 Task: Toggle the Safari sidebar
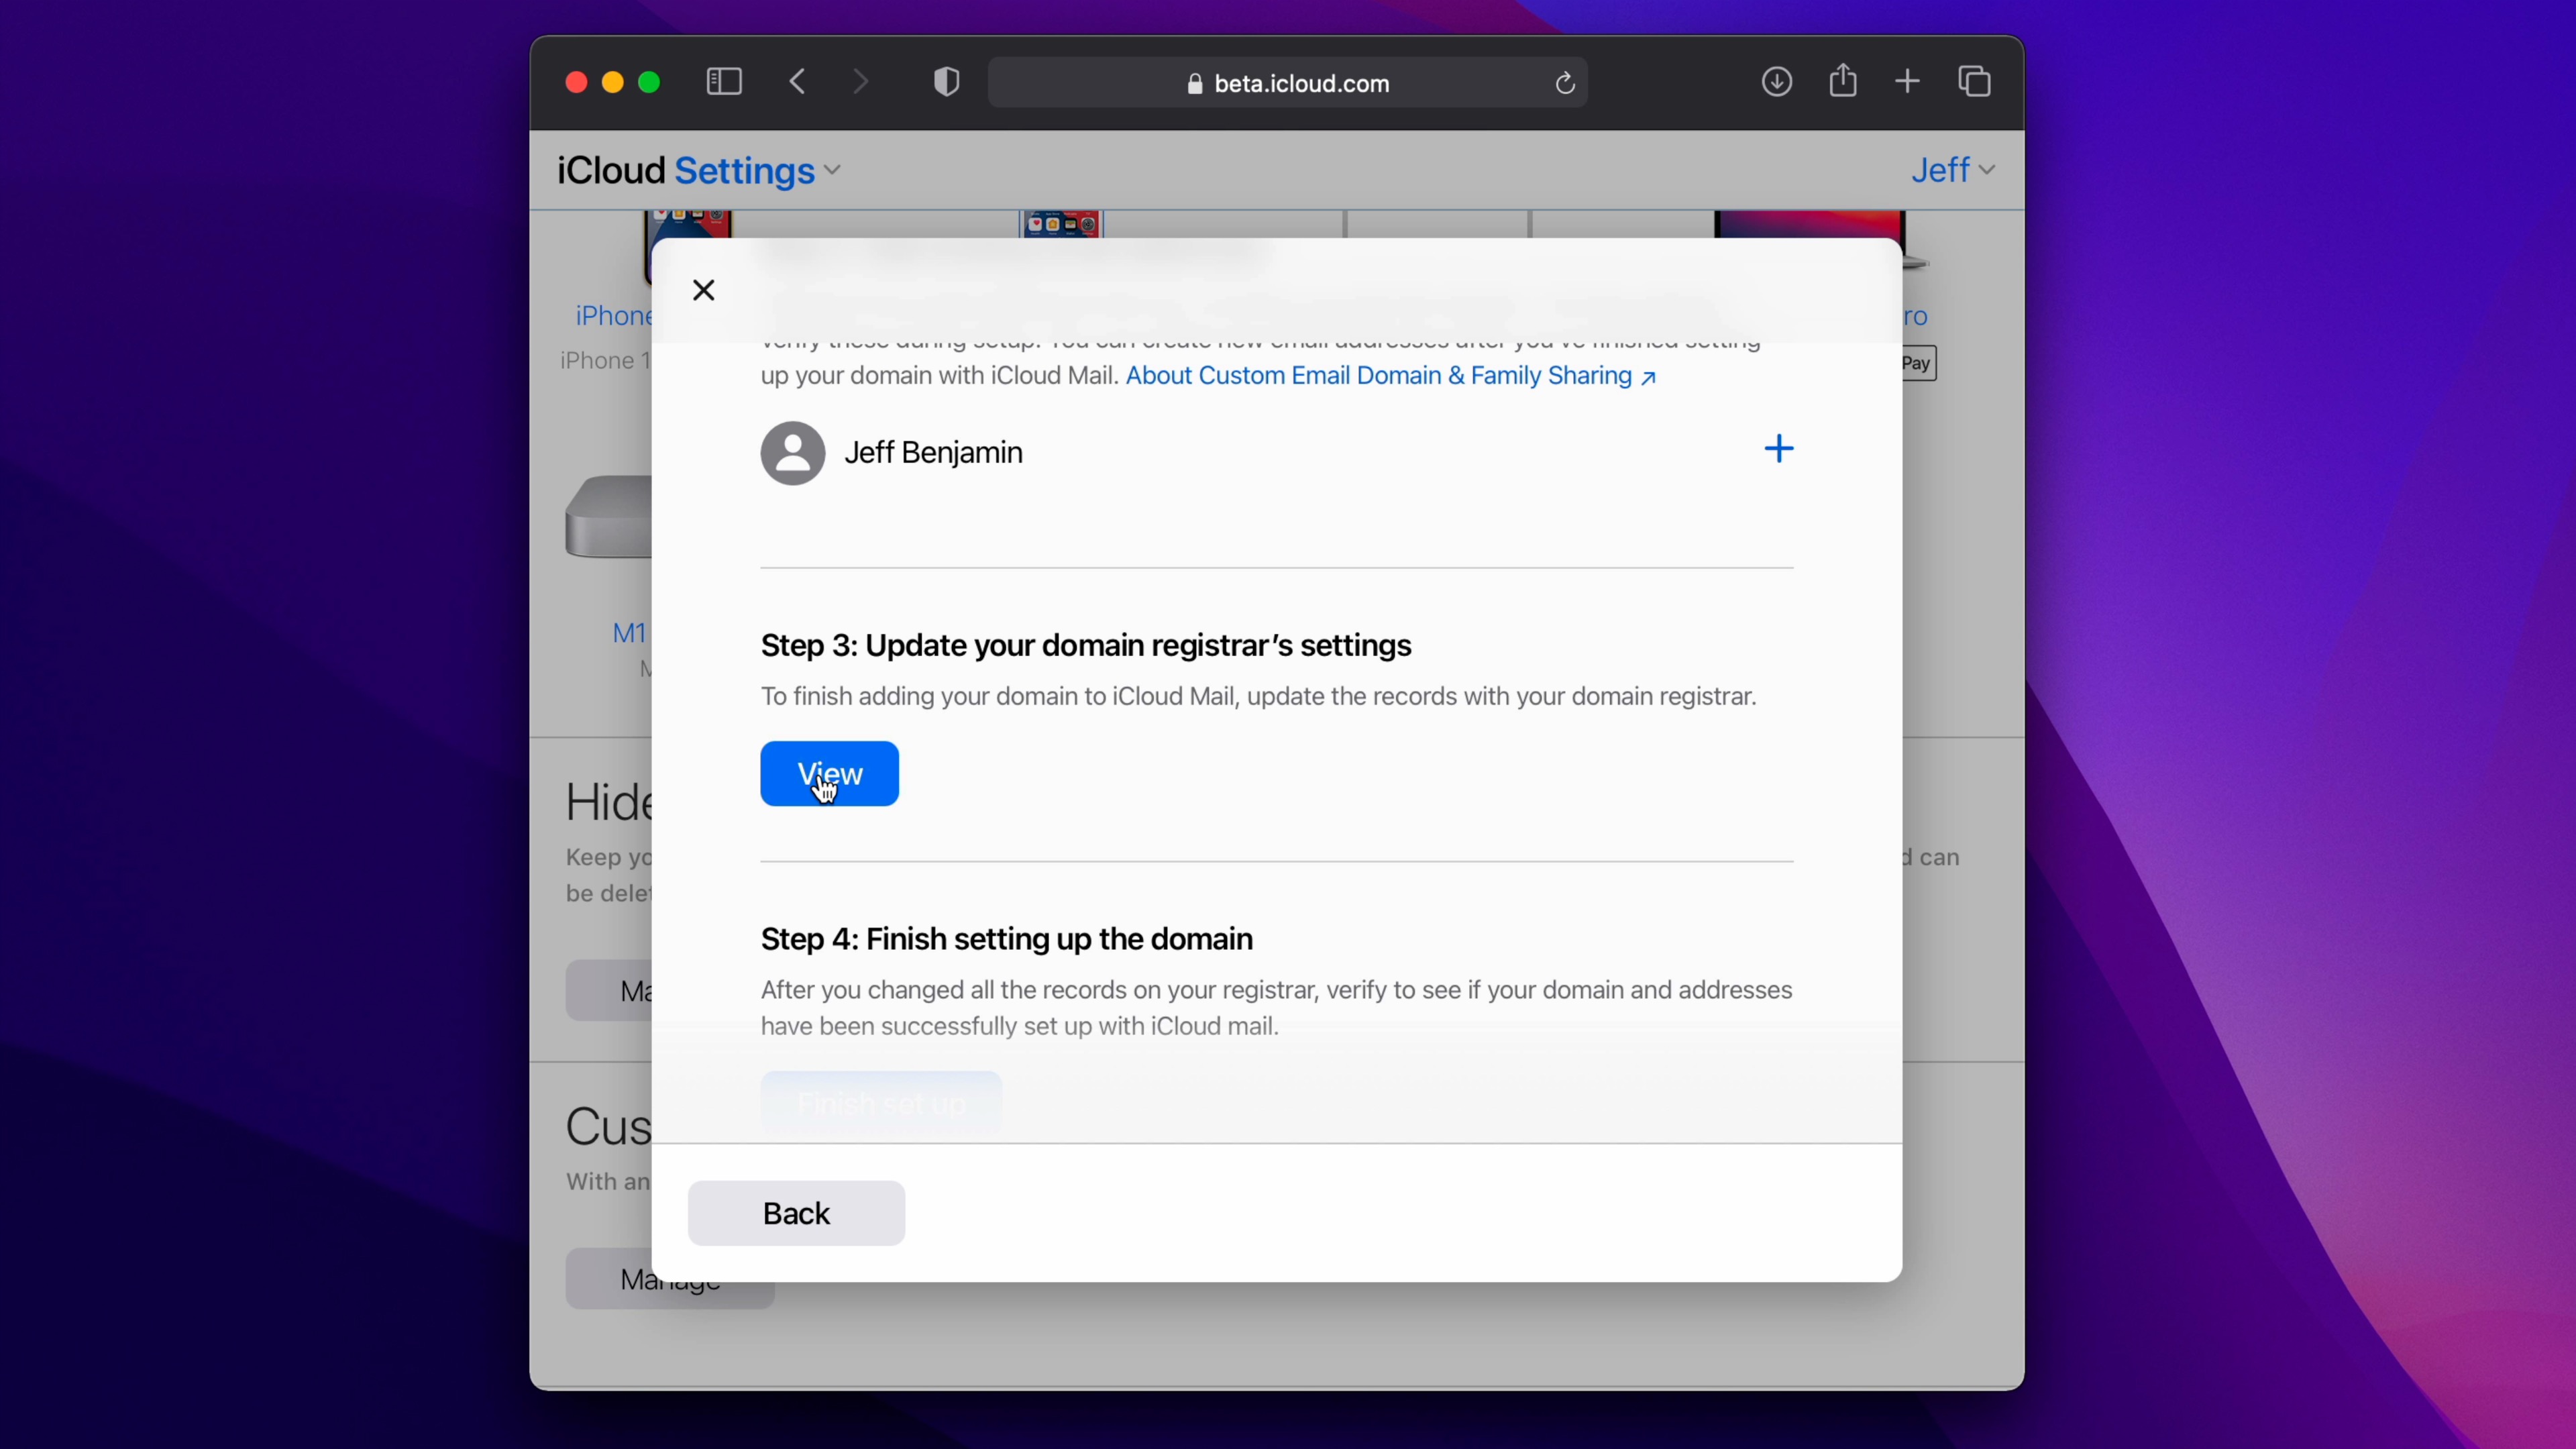click(724, 82)
